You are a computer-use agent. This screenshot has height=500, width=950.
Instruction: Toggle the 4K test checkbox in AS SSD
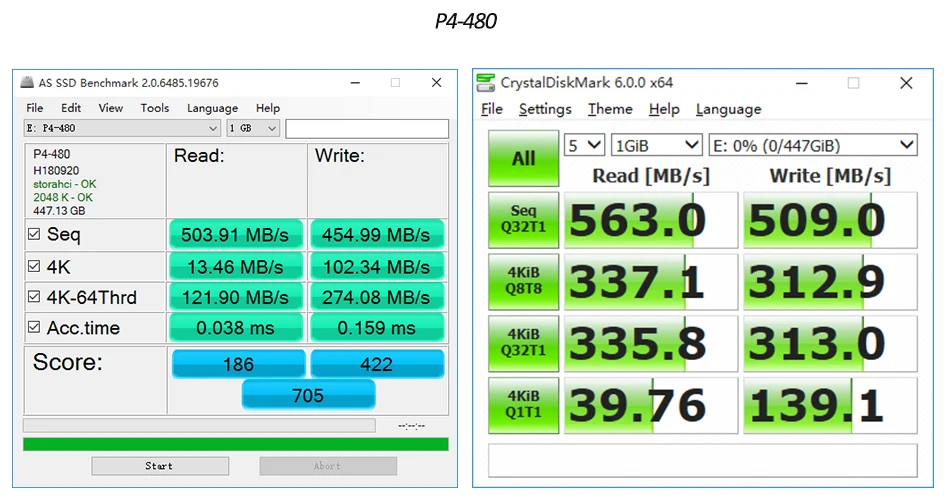click(34, 266)
